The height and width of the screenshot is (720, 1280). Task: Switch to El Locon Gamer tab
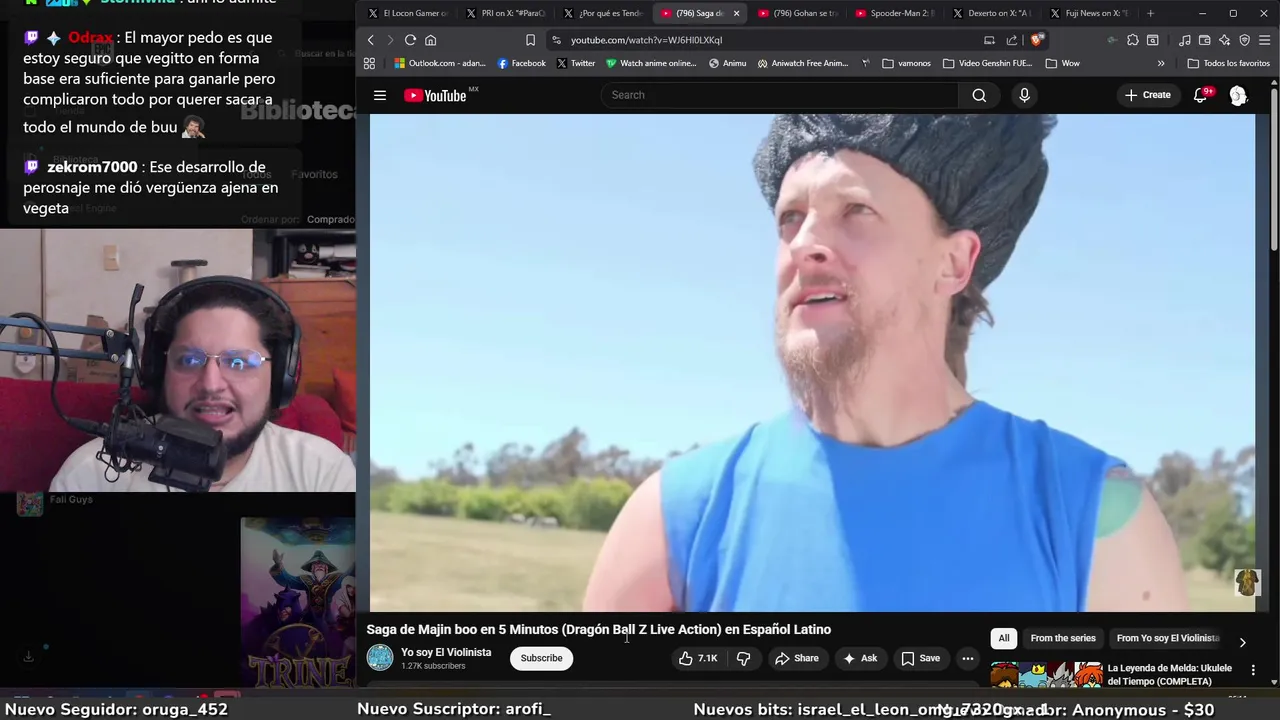click(408, 13)
